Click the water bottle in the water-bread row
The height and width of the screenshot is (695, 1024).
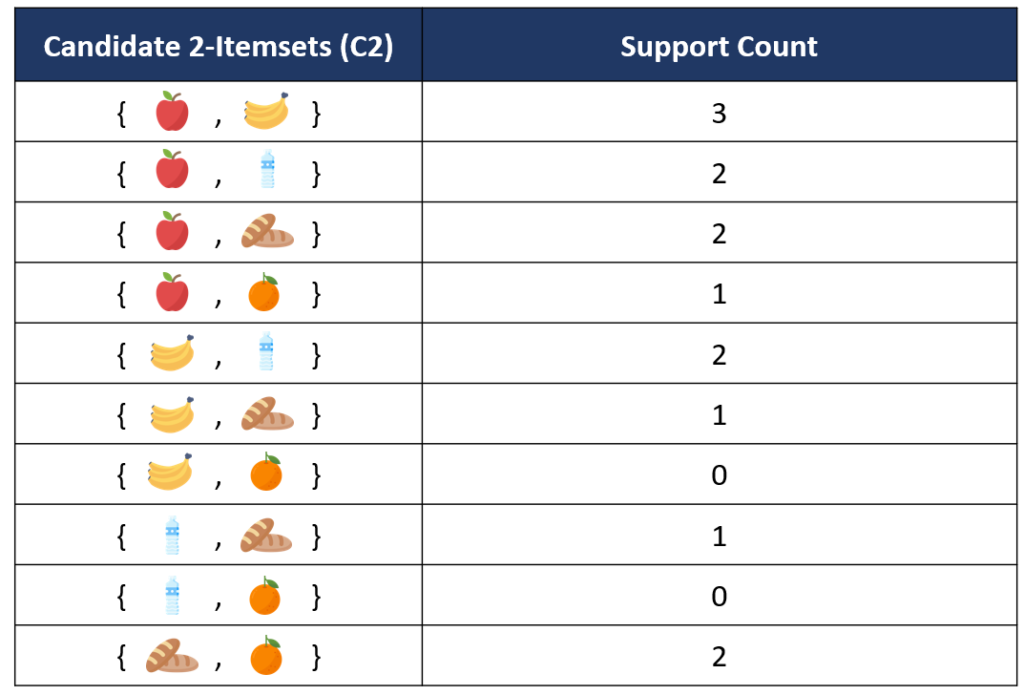[x=172, y=536]
